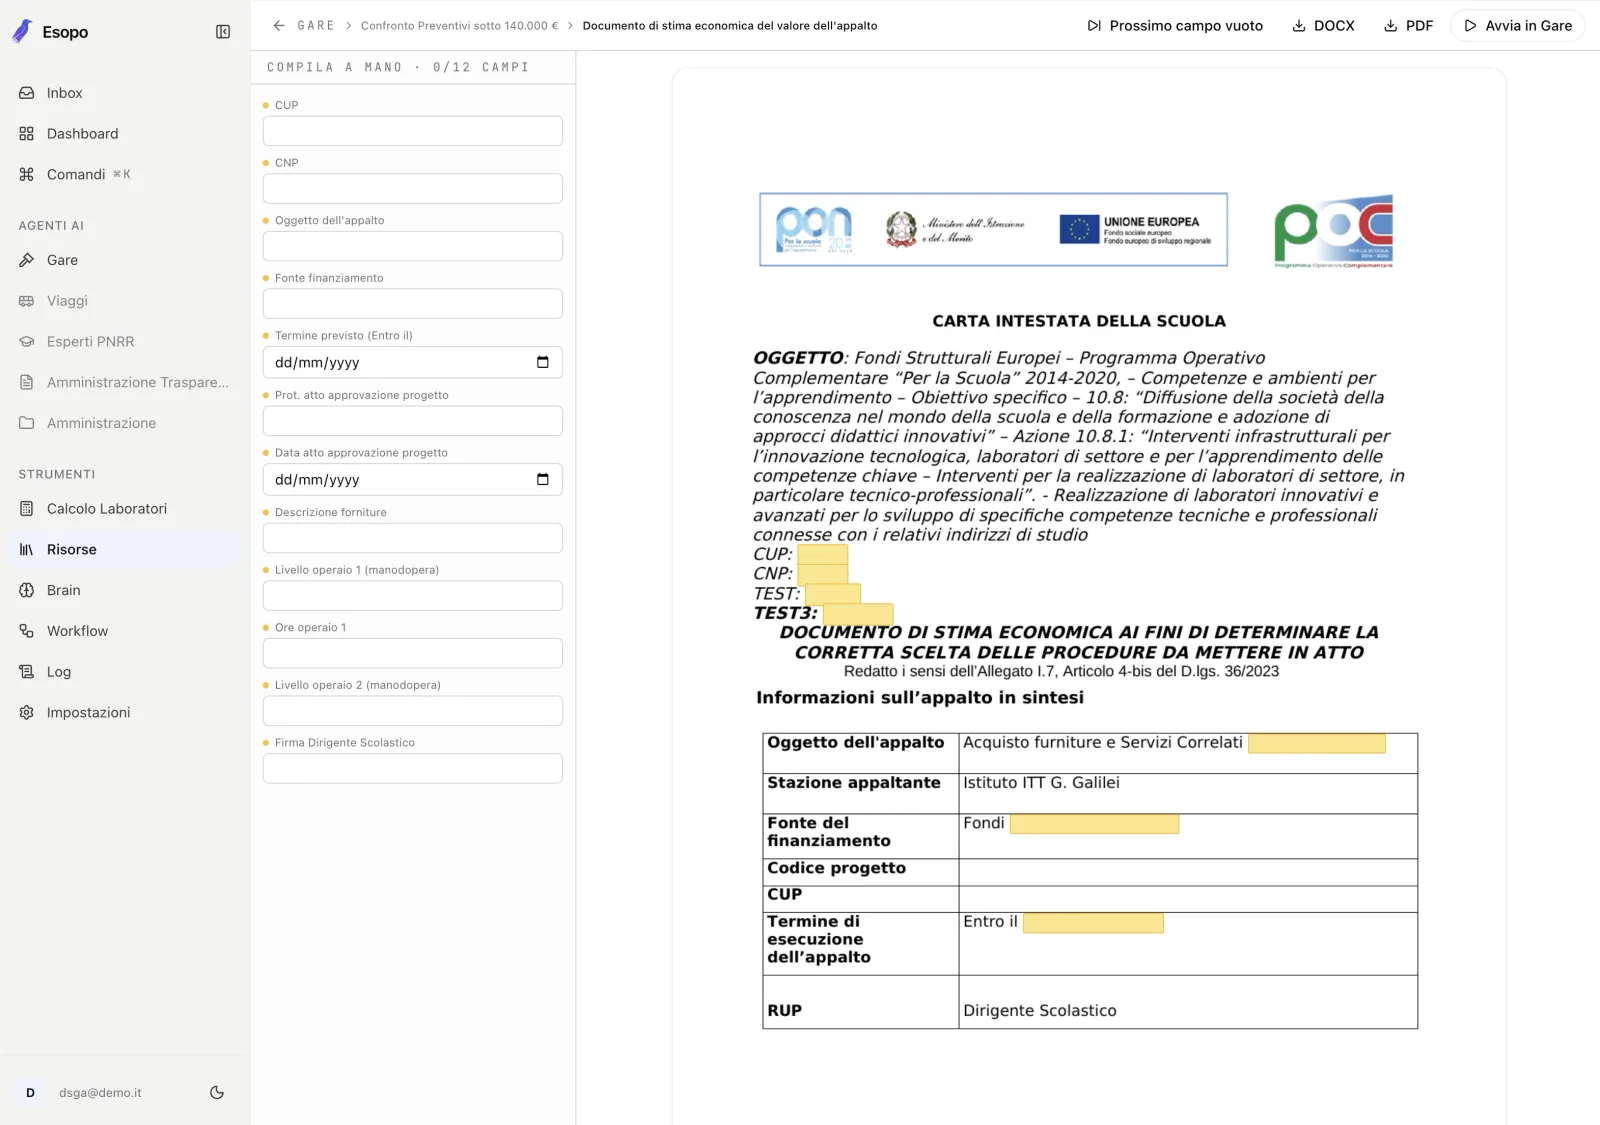Go to GARE breadcrumb
Screen dimensions: 1600x1125
coord(316,26)
